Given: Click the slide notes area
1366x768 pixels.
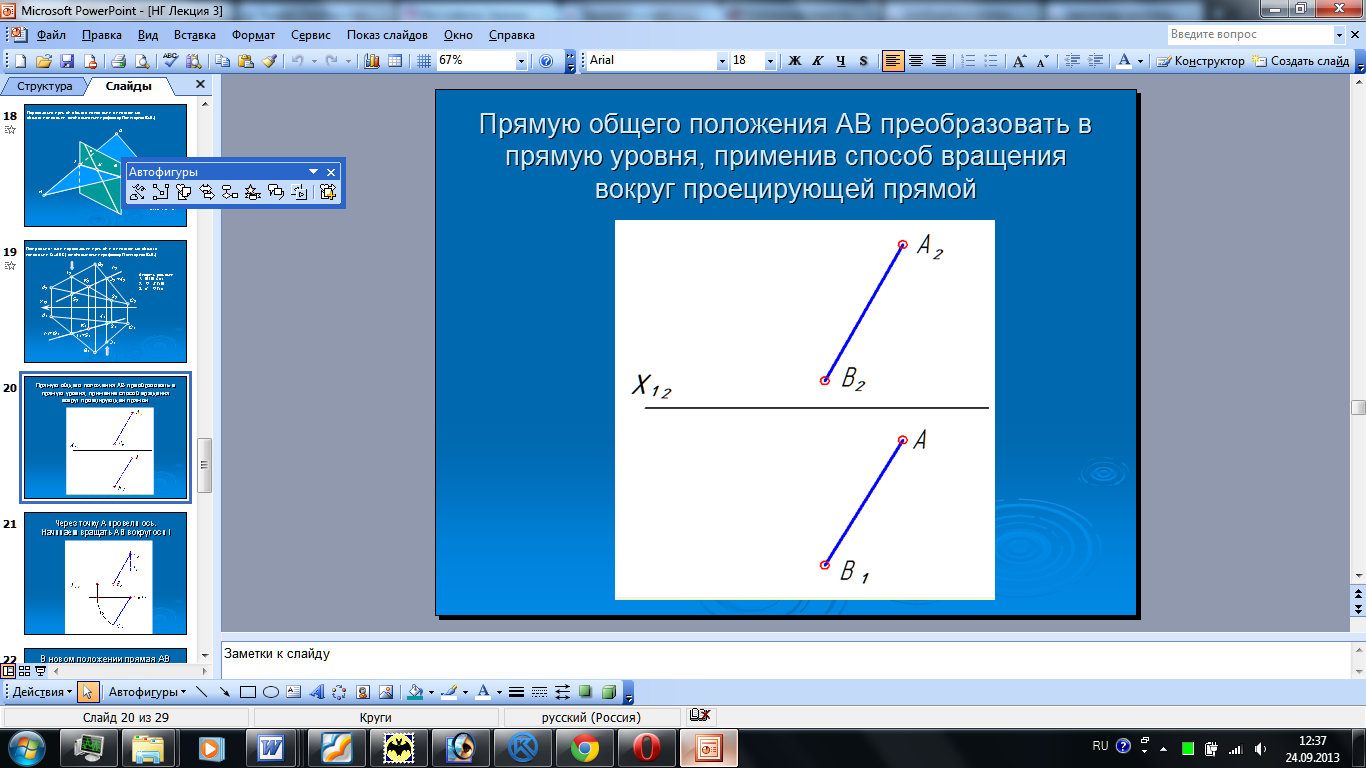Looking at the screenshot, I should (785, 660).
